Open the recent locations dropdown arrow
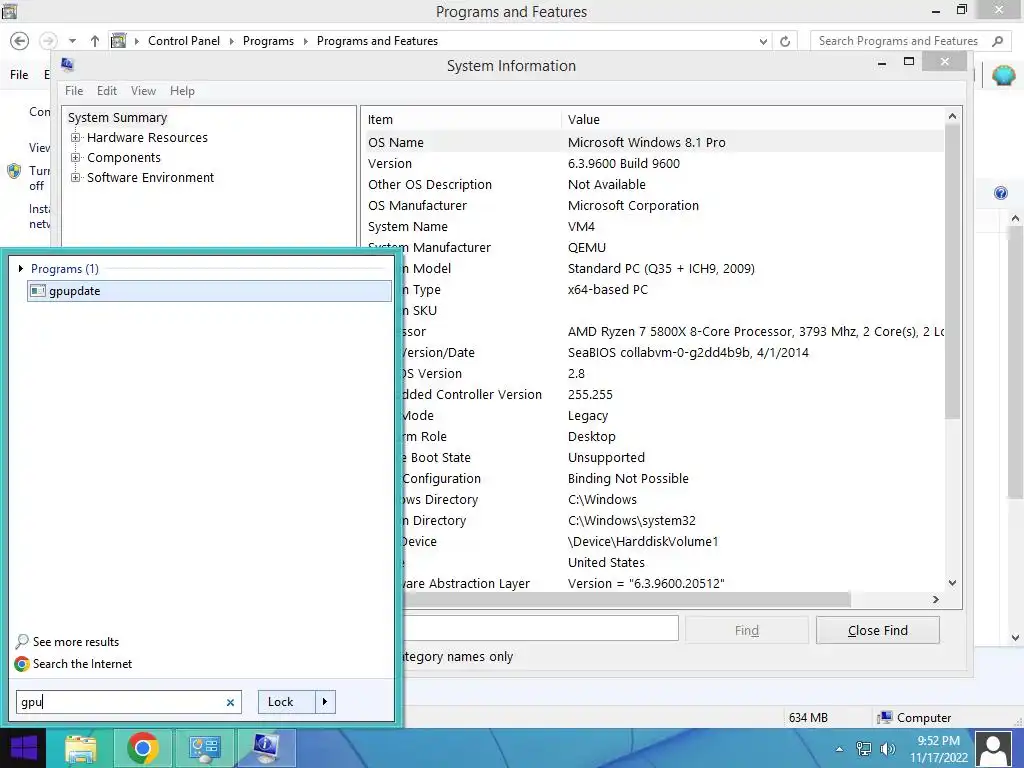Screen dimensions: 1024x768 72,40
